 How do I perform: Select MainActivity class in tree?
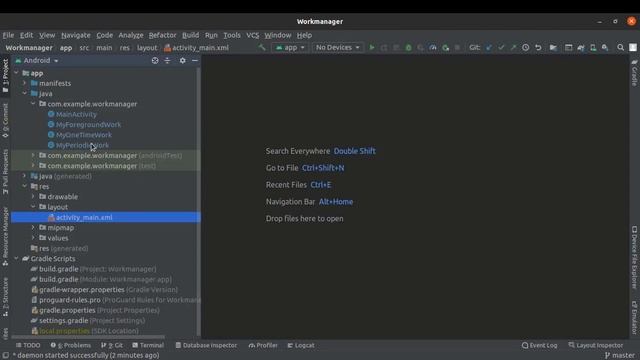pyautogui.click(x=76, y=114)
